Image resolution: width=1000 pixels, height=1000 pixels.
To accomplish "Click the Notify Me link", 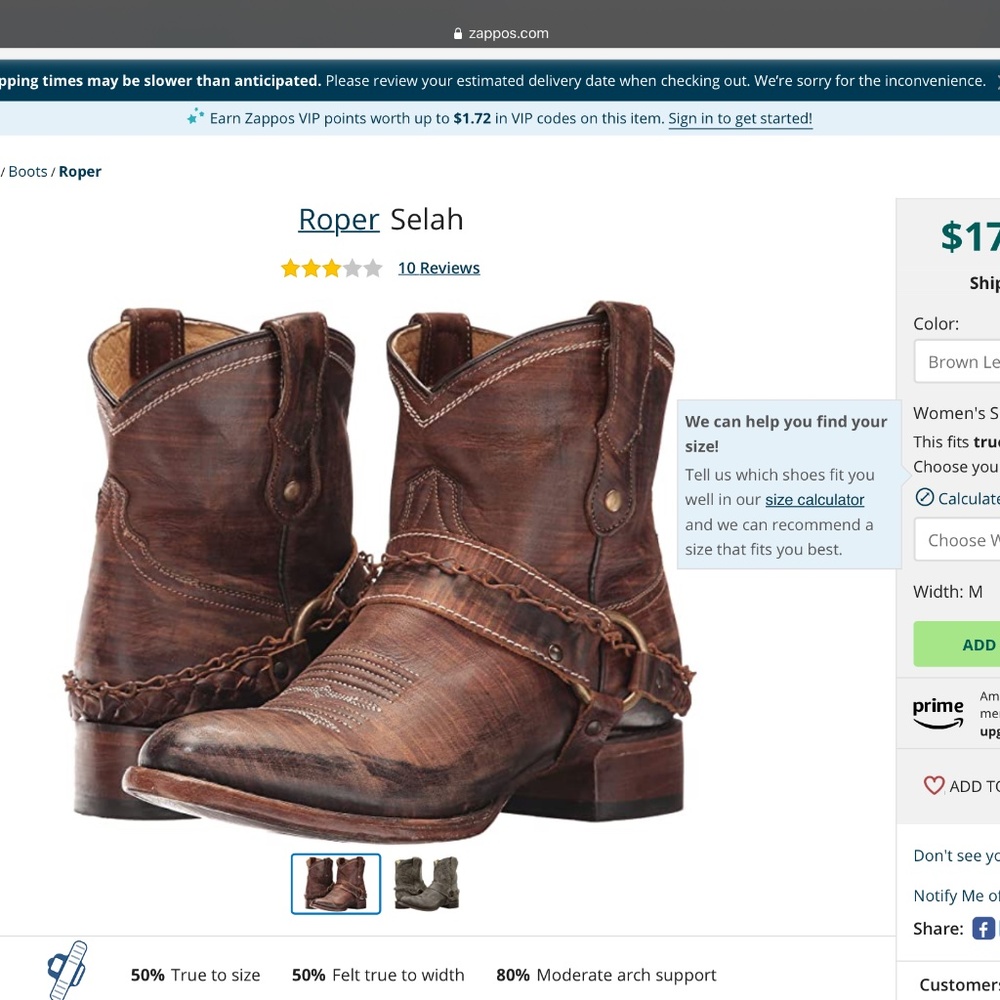I will (956, 895).
